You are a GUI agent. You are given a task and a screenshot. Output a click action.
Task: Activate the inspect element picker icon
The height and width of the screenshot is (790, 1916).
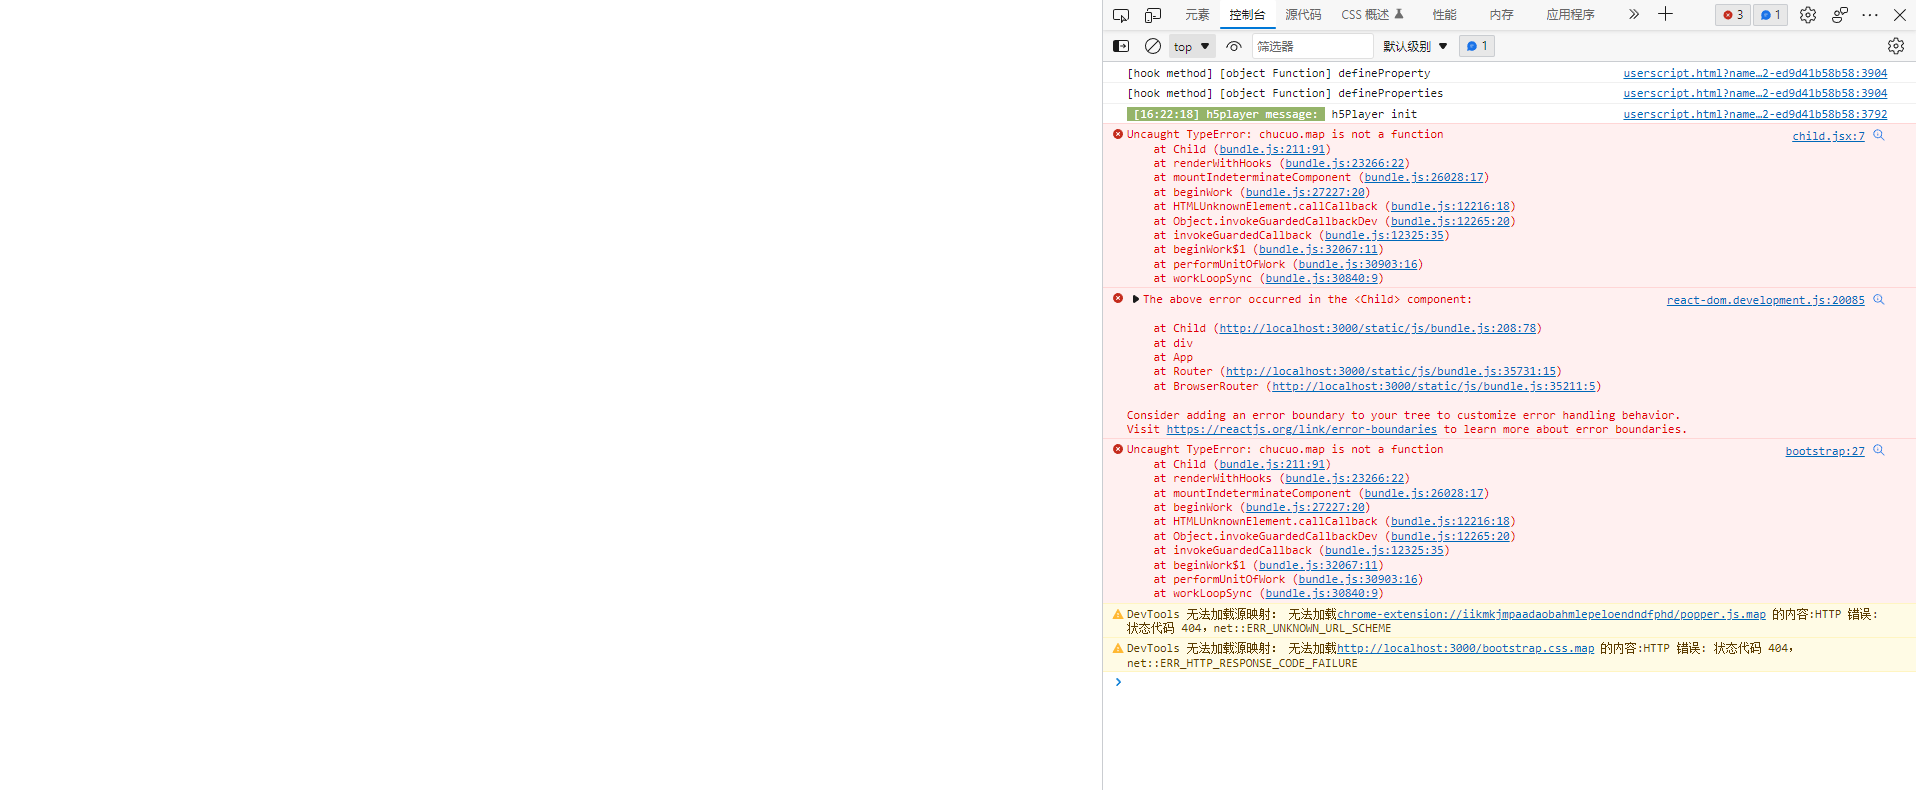tap(1120, 15)
